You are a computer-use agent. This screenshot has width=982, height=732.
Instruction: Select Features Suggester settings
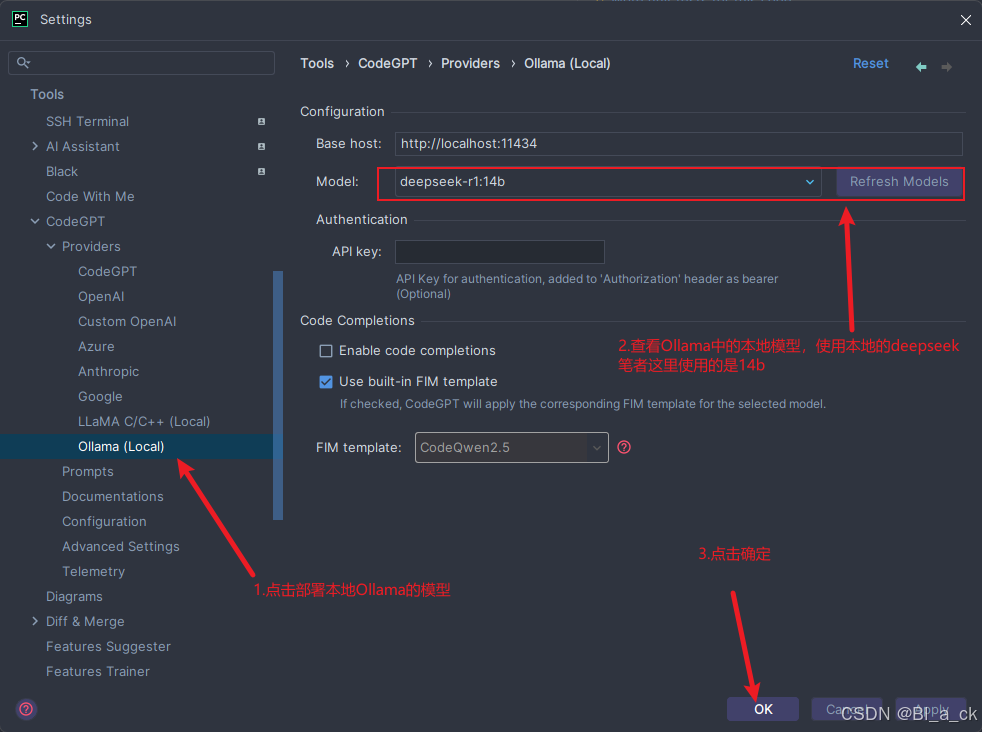tap(108, 646)
